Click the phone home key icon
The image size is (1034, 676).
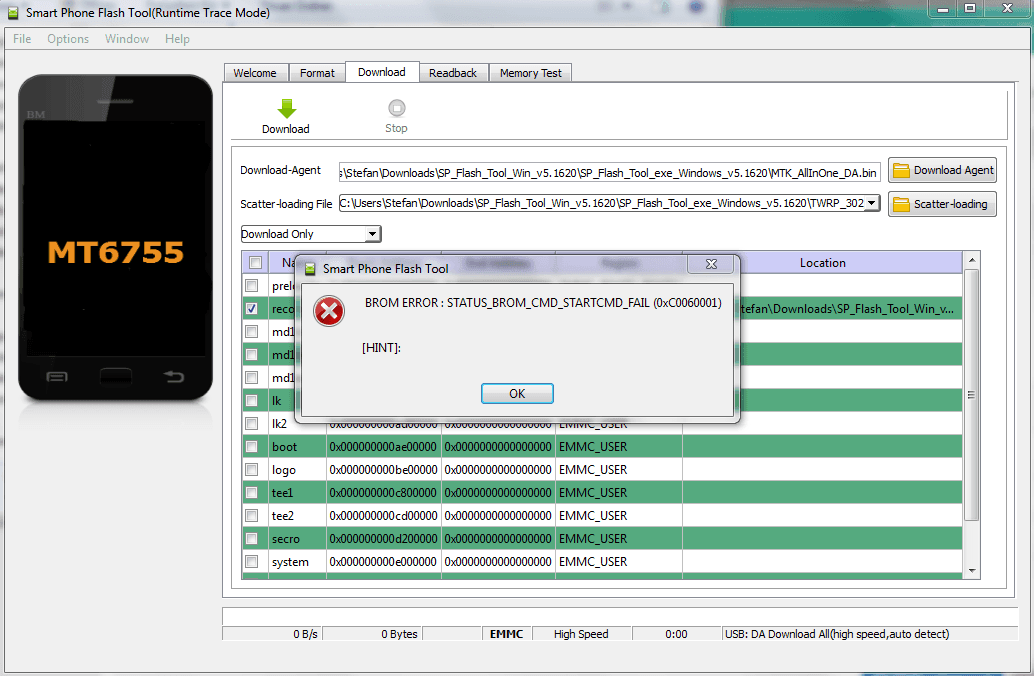(x=115, y=377)
